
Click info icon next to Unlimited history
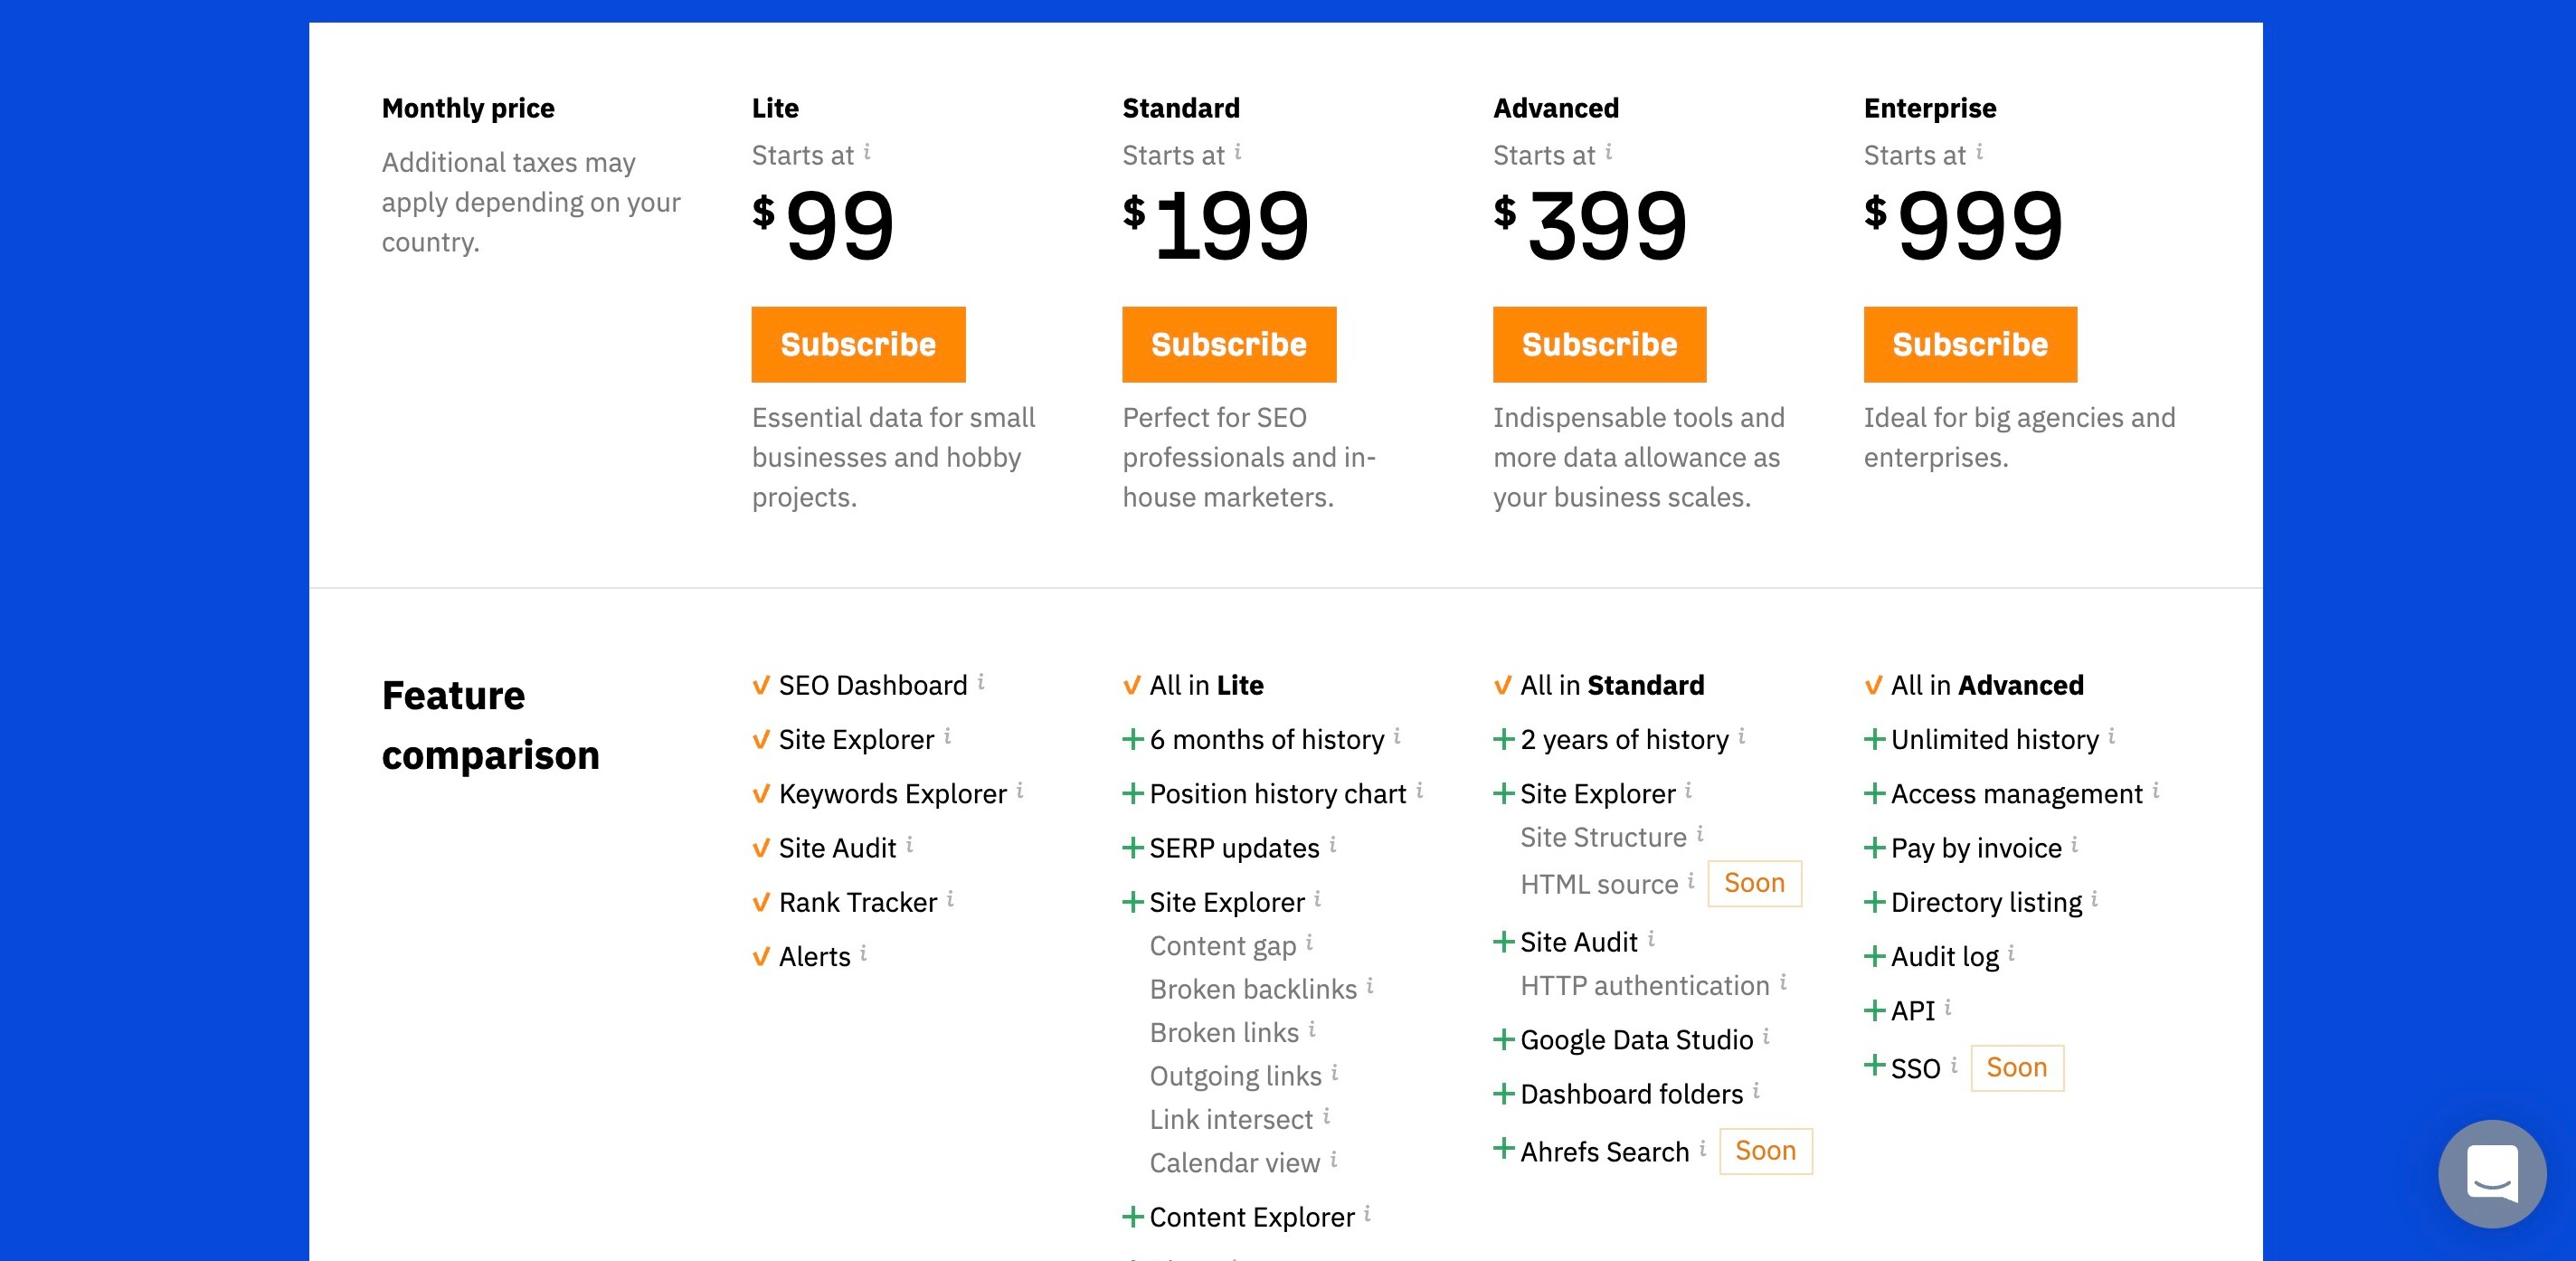pos(2111,736)
